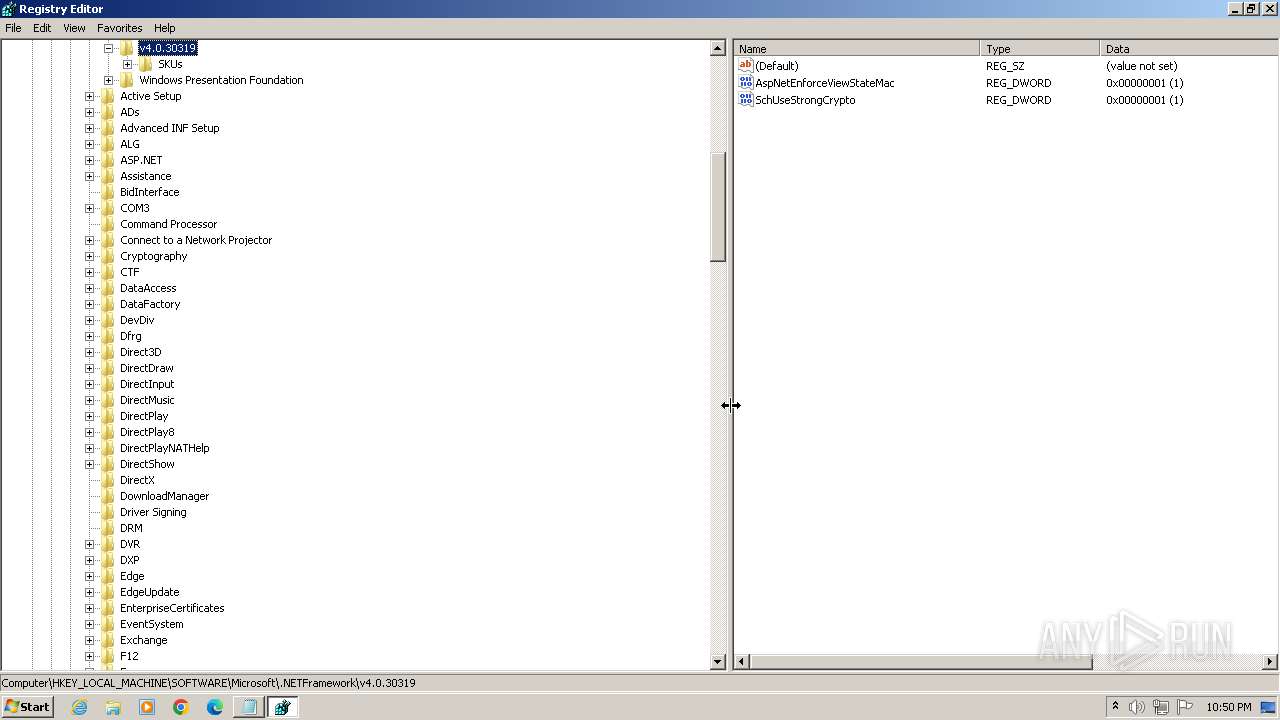Click the Windows Presentation Foundation folder icon
This screenshot has width=1280, height=720.
pyautogui.click(x=127, y=80)
